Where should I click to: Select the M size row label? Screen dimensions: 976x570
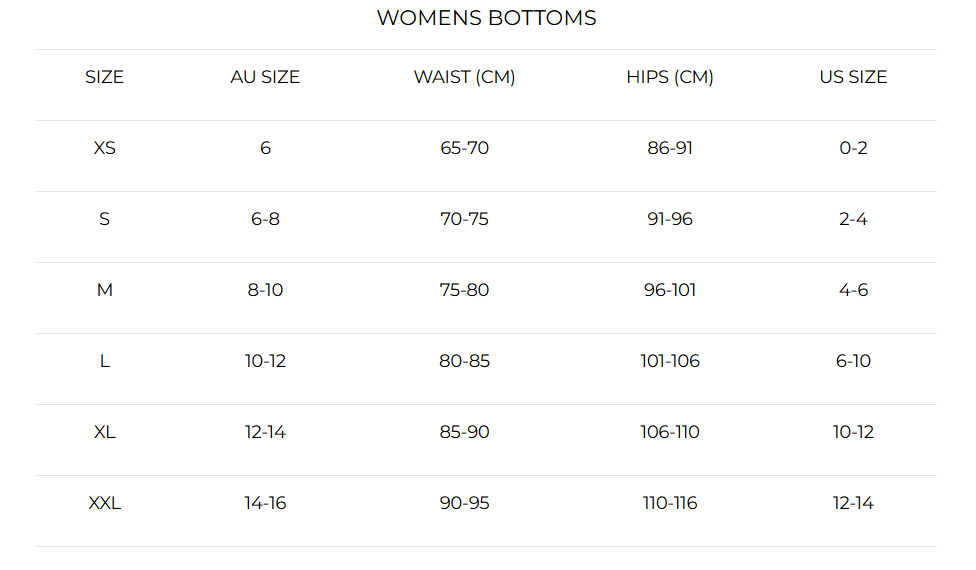(x=104, y=290)
